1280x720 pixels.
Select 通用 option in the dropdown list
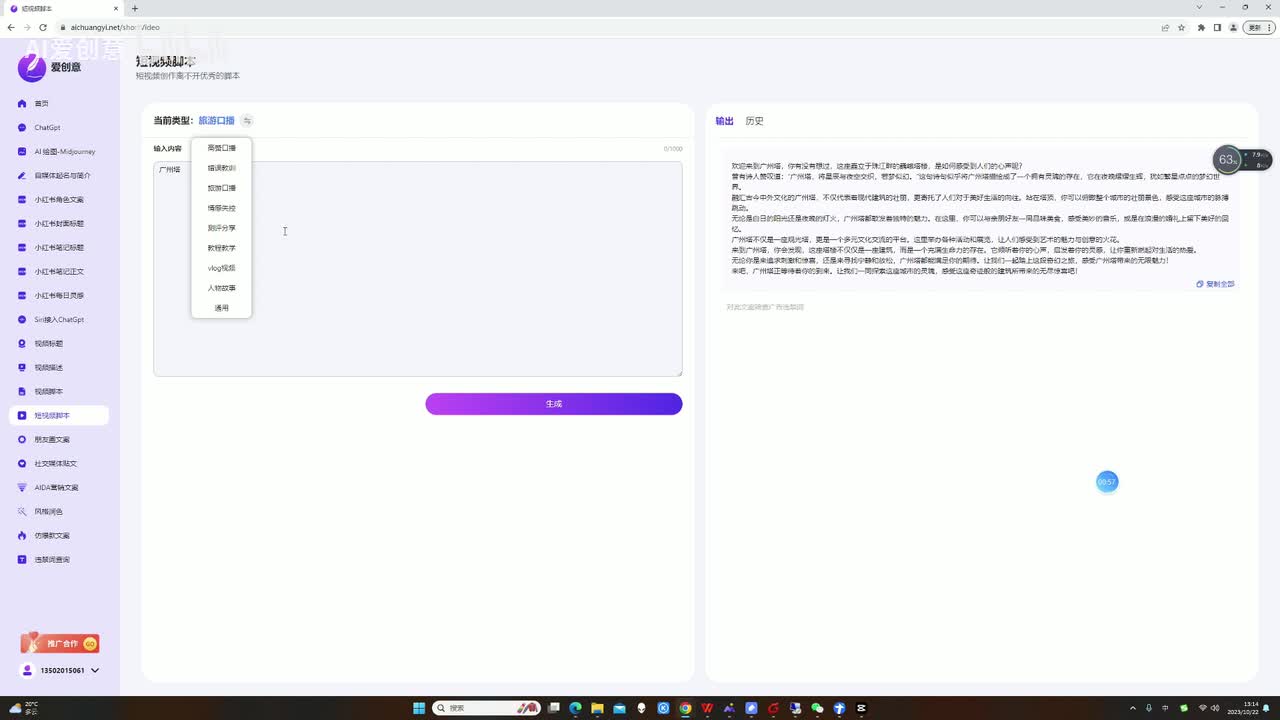(x=221, y=308)
